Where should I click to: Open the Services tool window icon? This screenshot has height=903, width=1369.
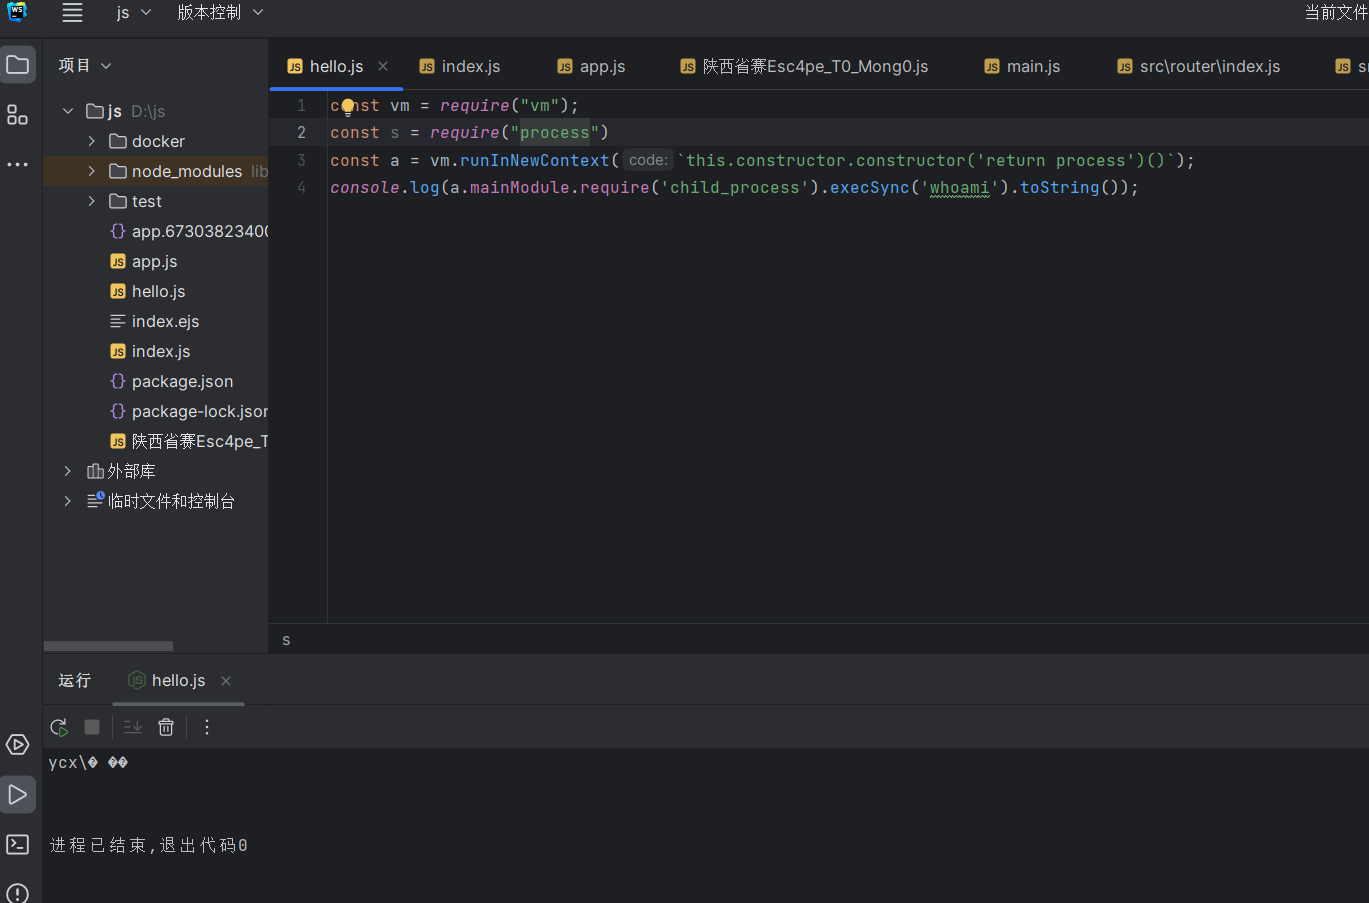pyautogui.click(x=18, y=744)
